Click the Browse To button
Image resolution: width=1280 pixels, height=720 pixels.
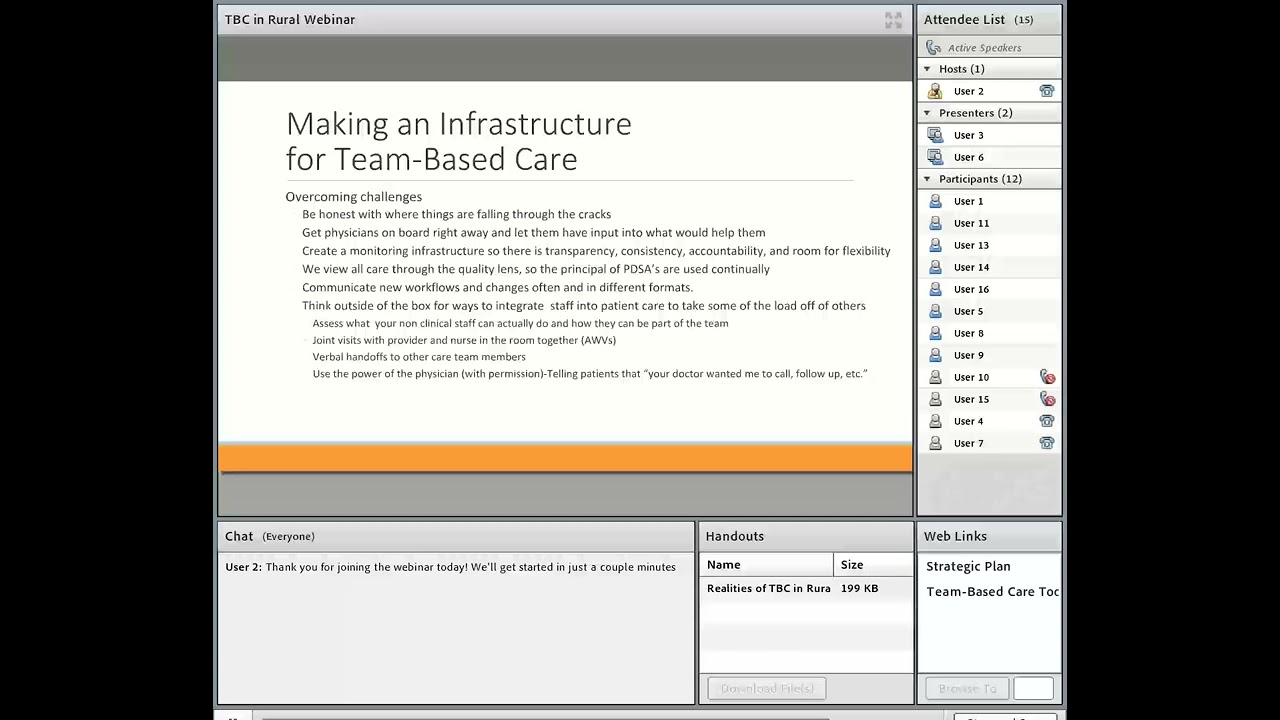(967, 688)
